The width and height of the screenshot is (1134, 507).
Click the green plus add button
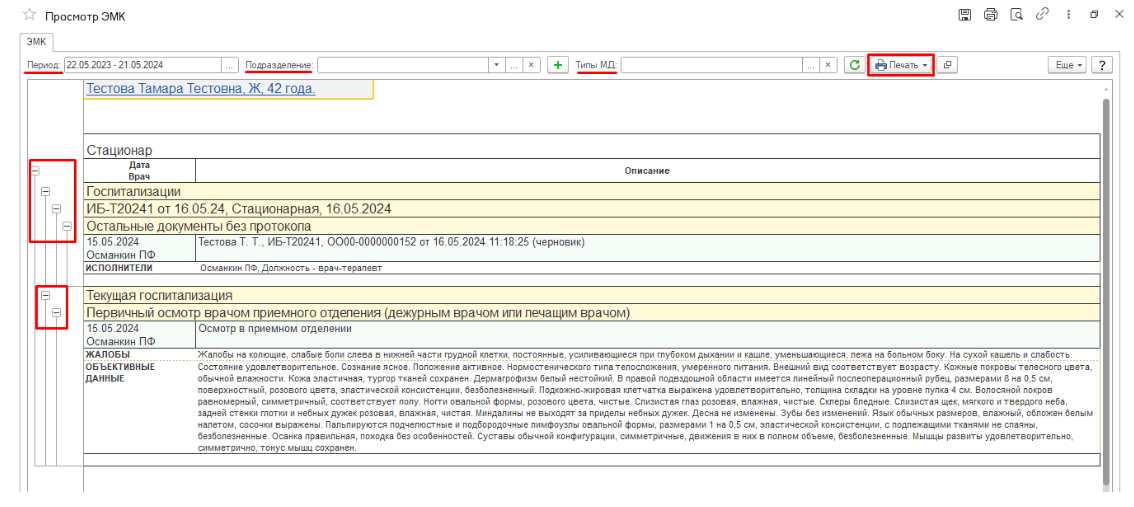tap(558, 65)
